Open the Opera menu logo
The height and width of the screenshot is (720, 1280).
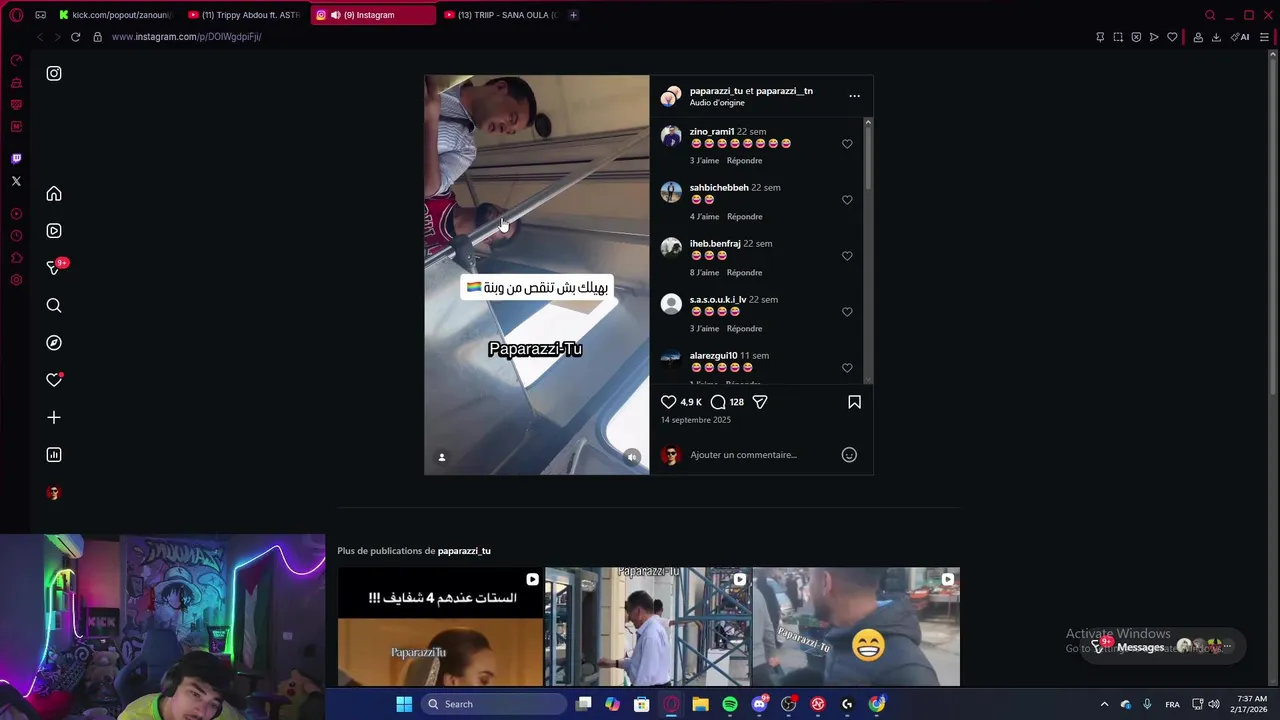(16, 15)
